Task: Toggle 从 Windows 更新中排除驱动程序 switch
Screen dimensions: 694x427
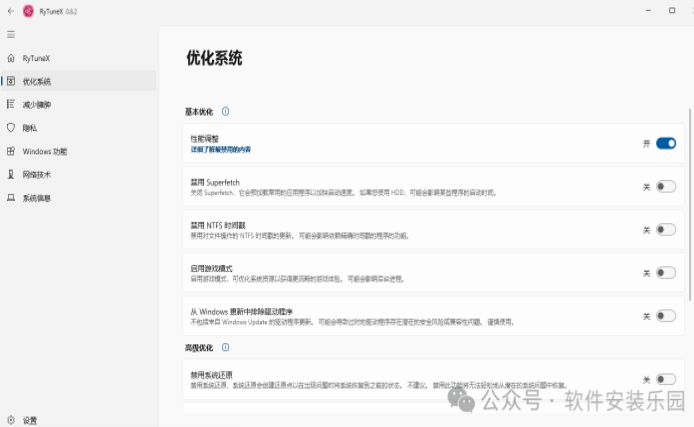Action: coord(666,315)
